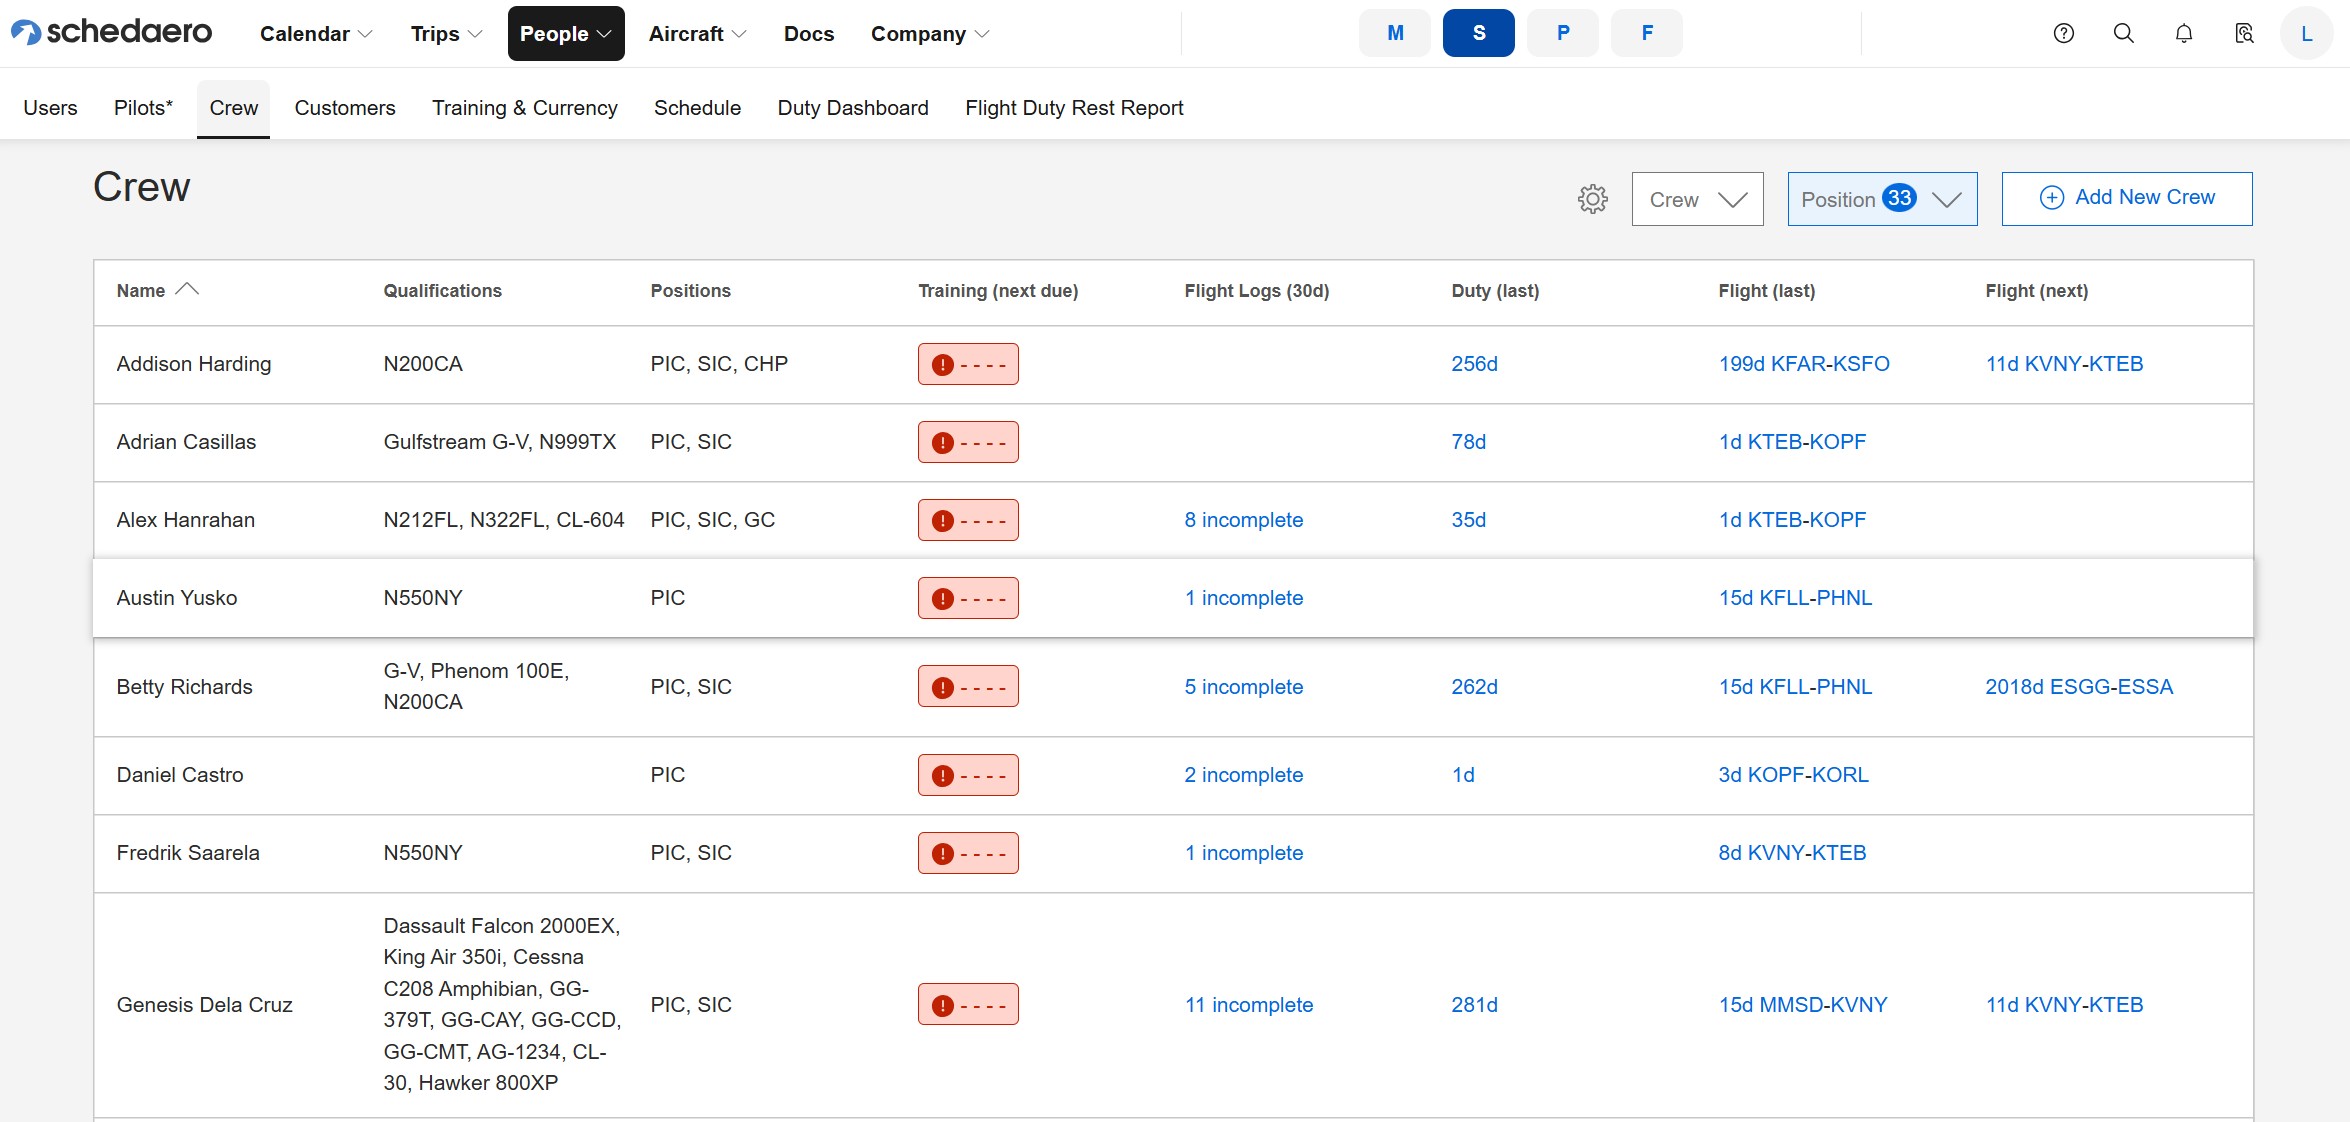Open crew table settings gear
The width and height of the screenshot is (2350, 1122).
tap(1593, 199)
